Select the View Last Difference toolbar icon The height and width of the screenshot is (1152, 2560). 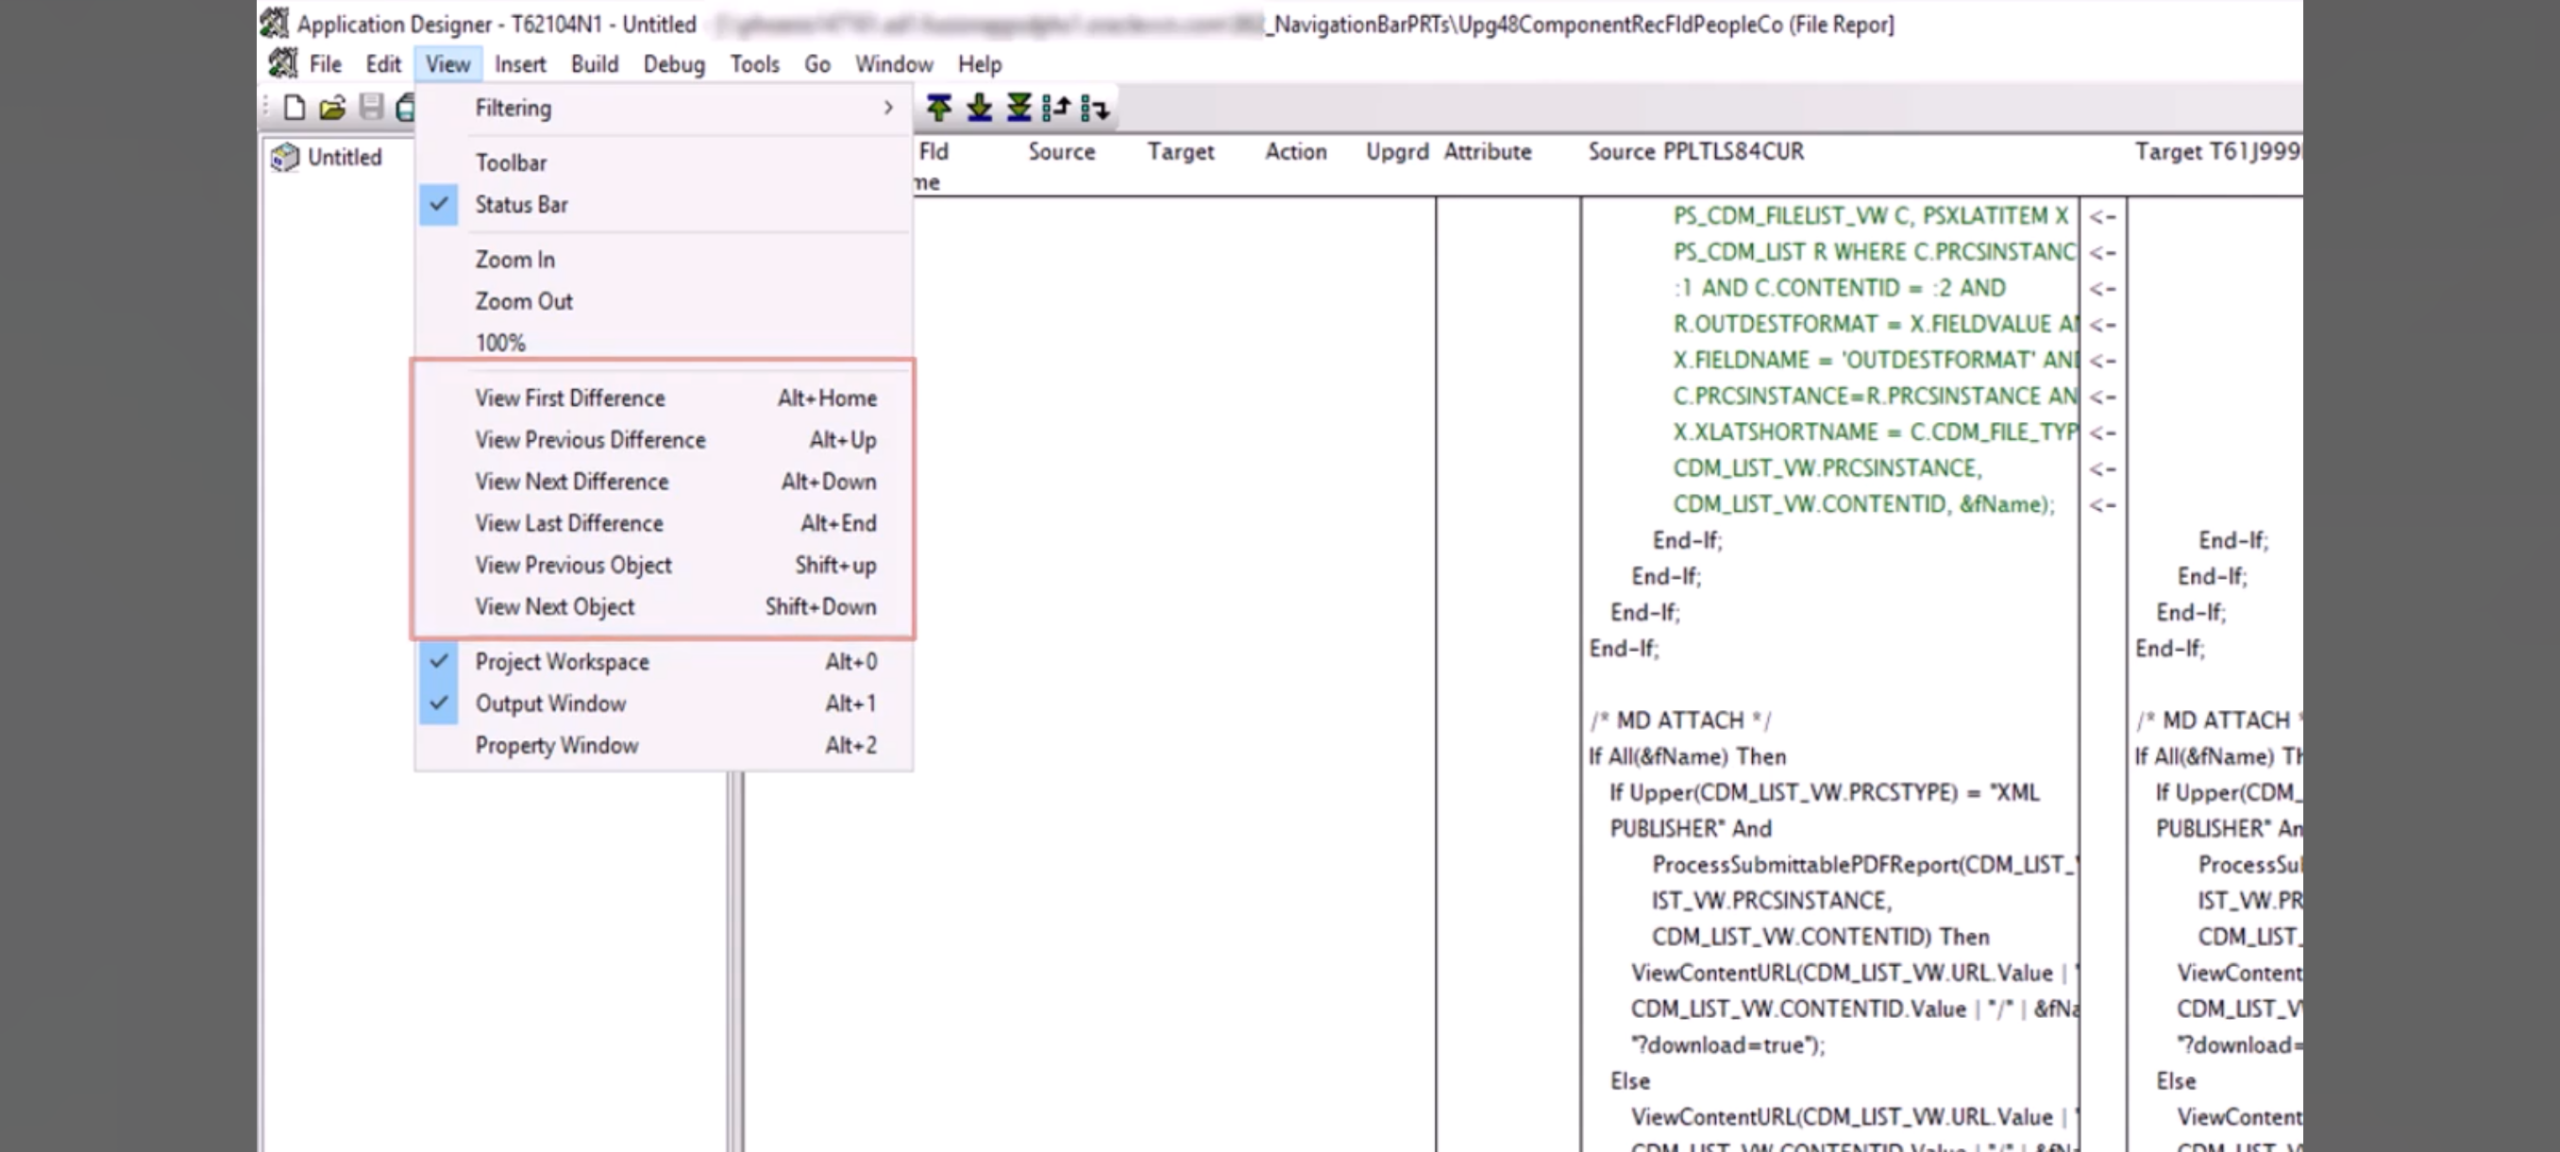1016,108
